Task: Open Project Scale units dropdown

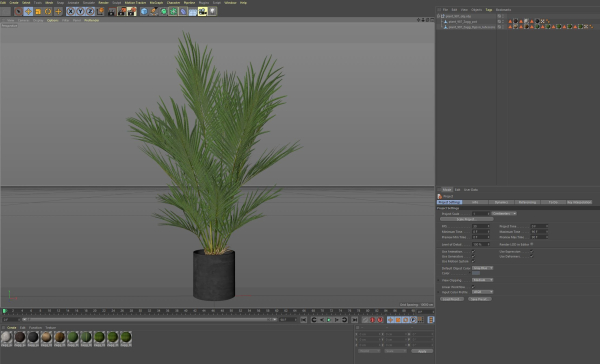Action: click(x=504, y=214)
